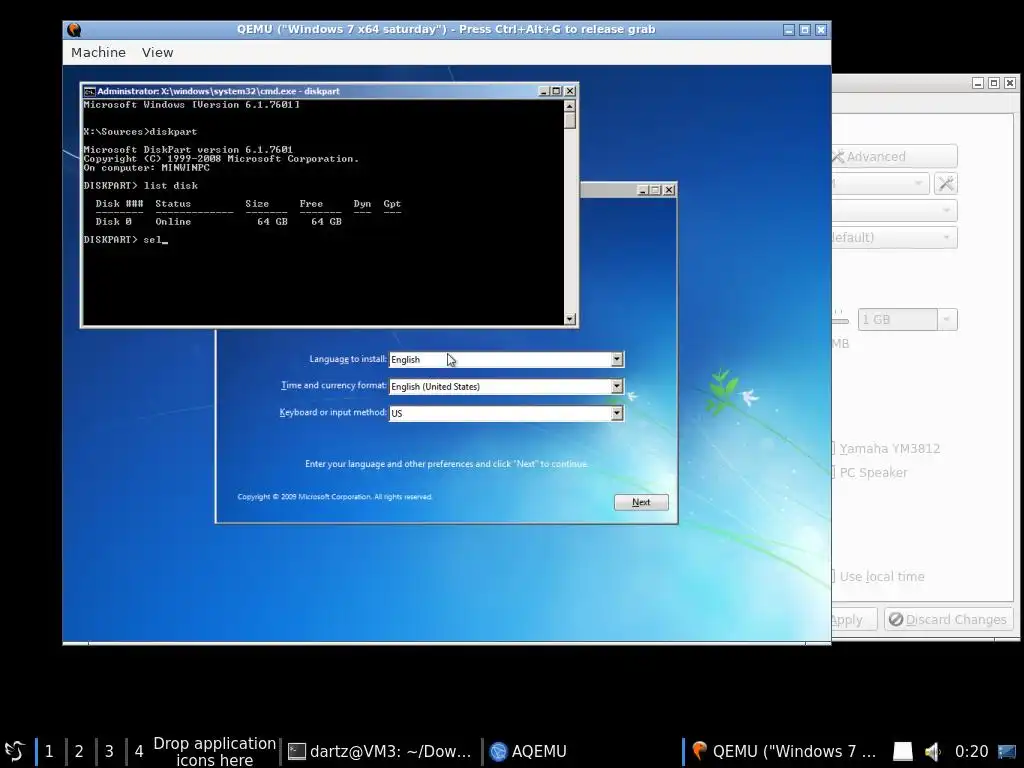Click the cmd.exe icon in diskpart title bar
The width and height of the screenshot is (1024, 768).
click(89, 91)
